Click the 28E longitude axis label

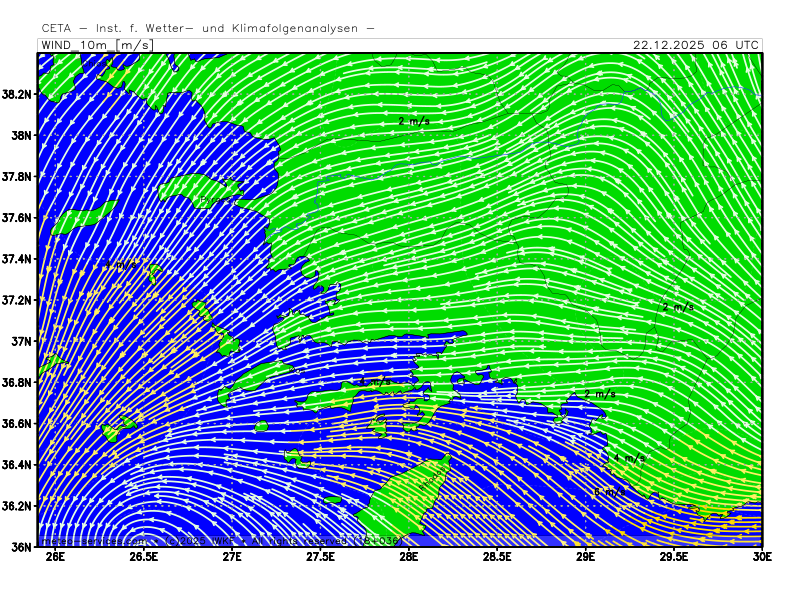tap(408, 557)
